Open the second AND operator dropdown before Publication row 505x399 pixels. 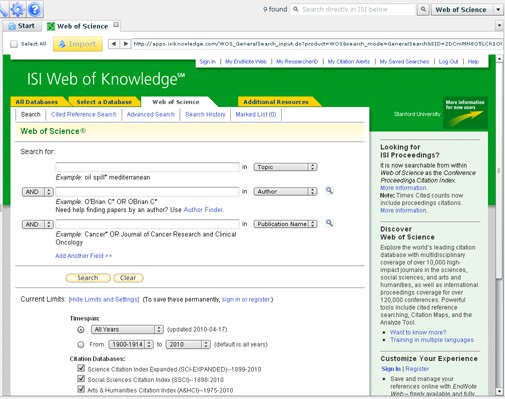tap(38, 224)
